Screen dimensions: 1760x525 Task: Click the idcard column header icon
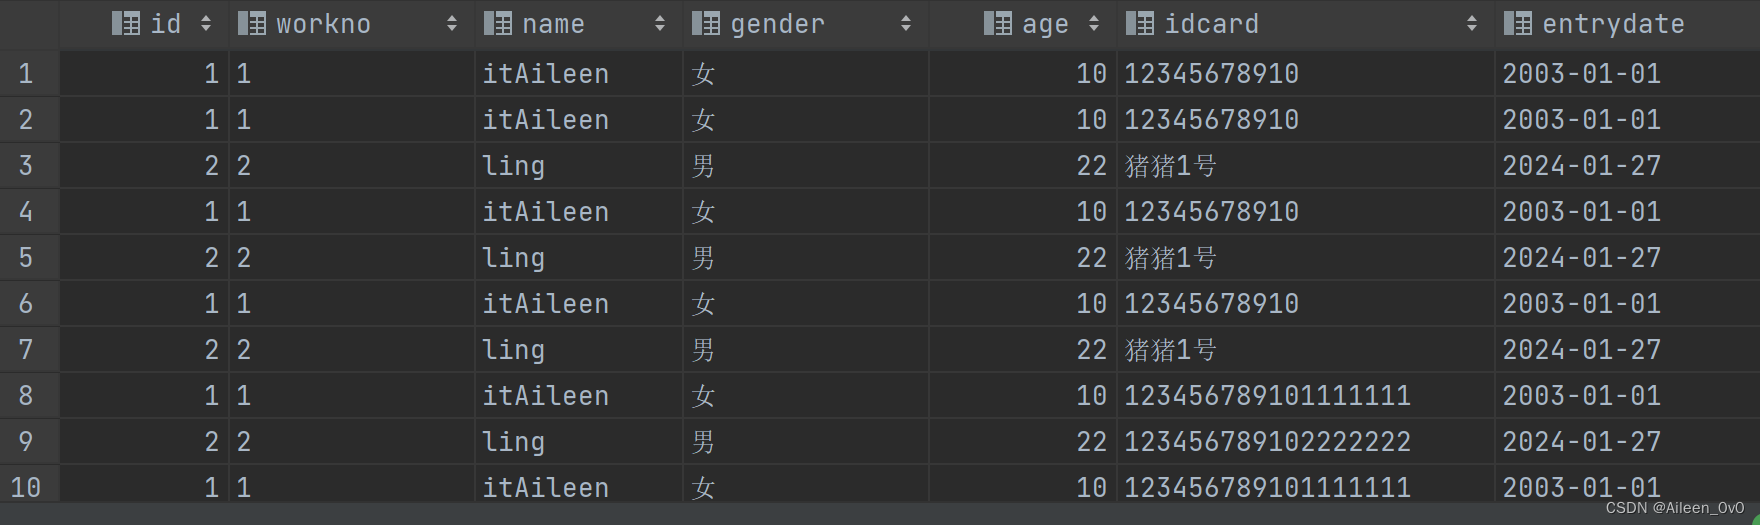click(1140, 24)
